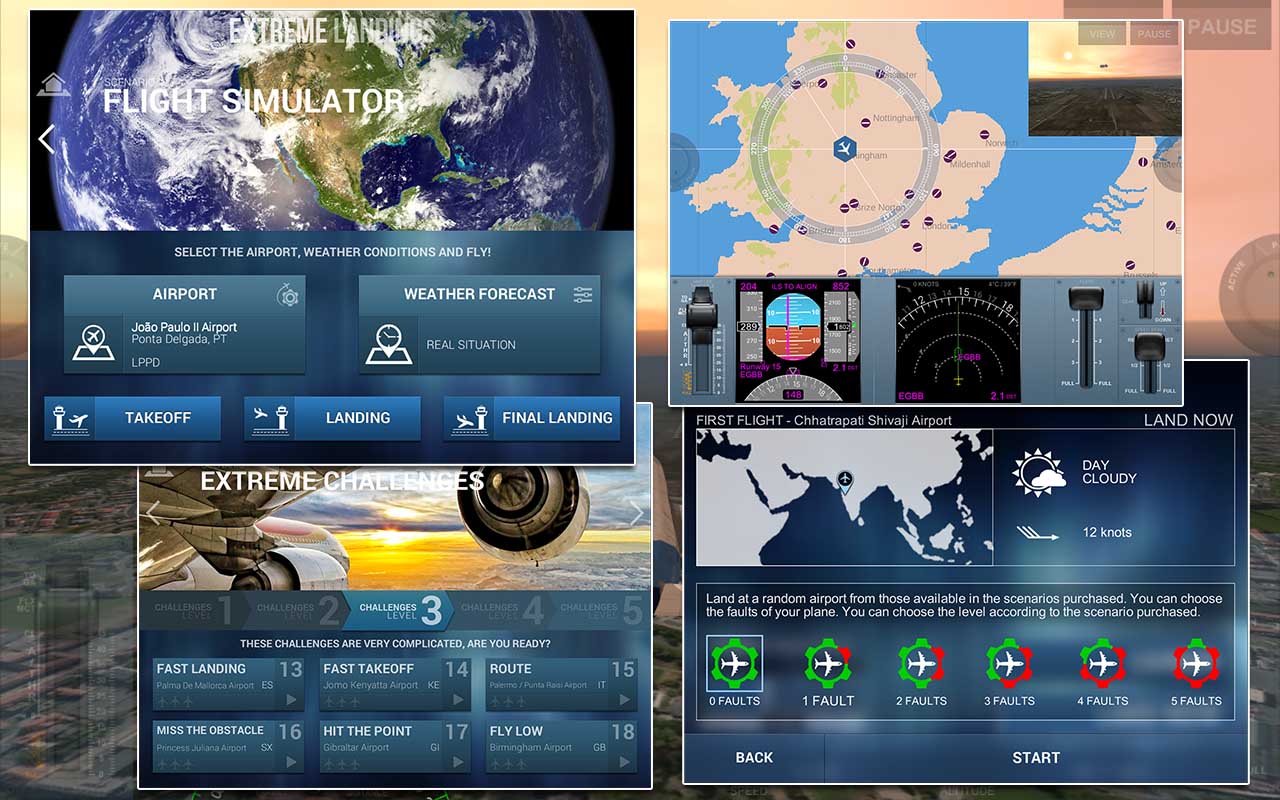Click play arrow on Fast Landing card
Screen dimensions: 1280x800
click(x=293, y=699)
